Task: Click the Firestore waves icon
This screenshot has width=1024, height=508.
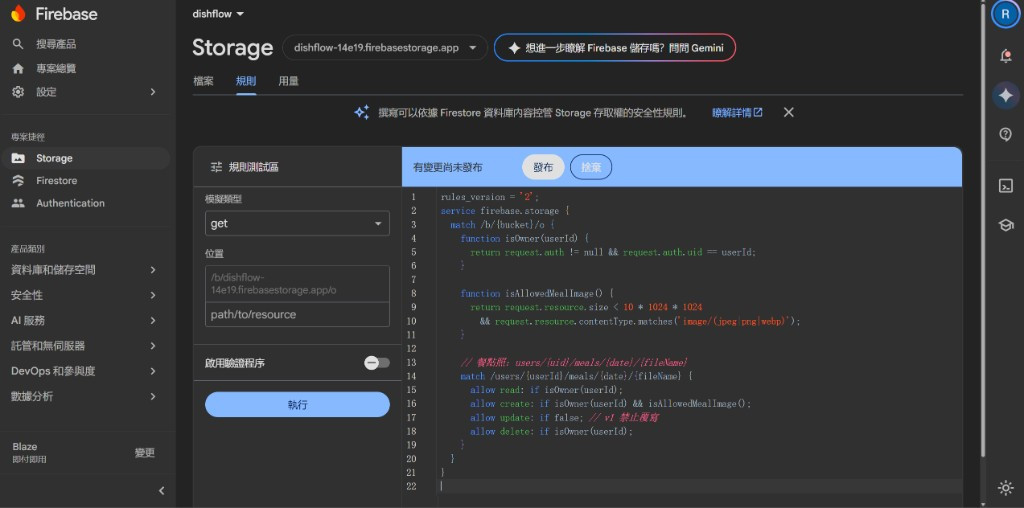Action: coord(18,181)
